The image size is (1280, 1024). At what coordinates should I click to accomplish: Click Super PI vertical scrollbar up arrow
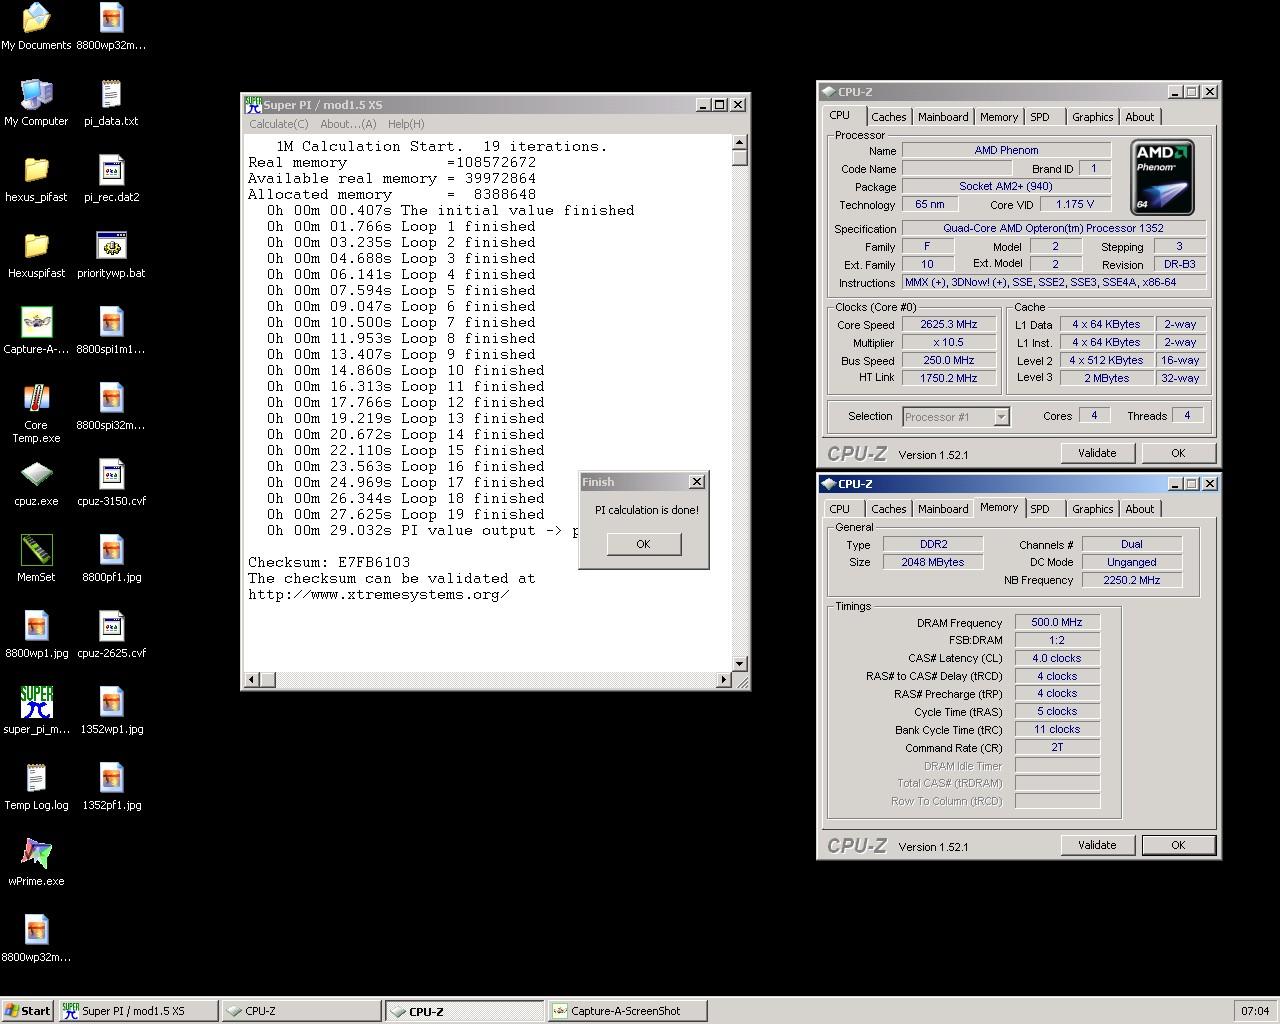coord(740,142)
